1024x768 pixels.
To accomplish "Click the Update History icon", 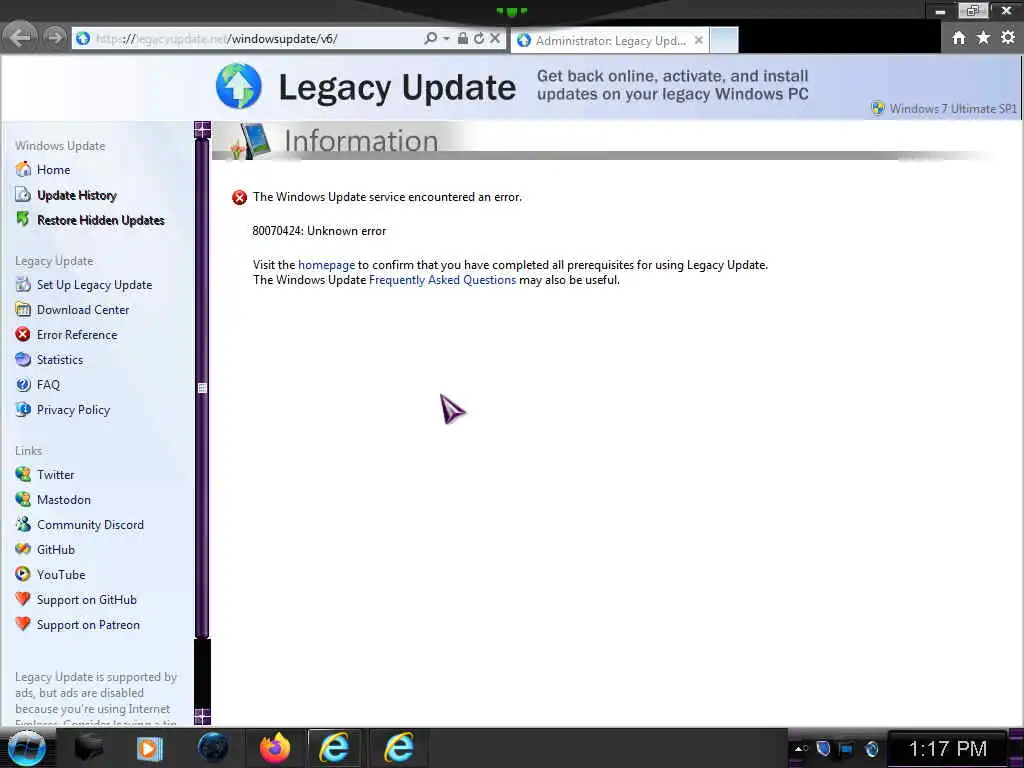I will [x=23, y=195].
